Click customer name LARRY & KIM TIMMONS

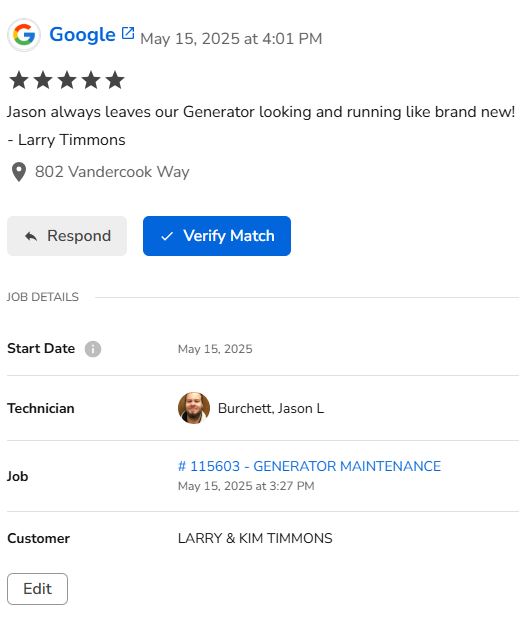point(255,538)
